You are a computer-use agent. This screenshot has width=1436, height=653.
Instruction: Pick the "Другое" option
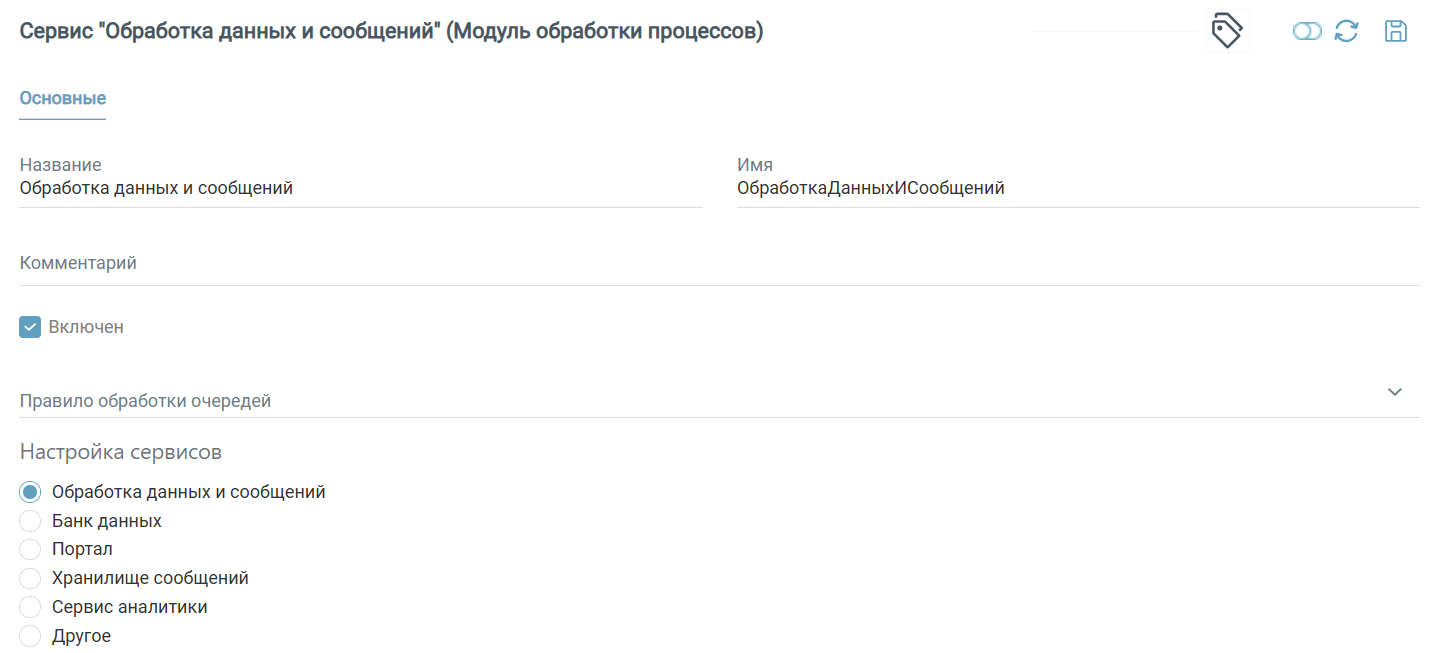pyautogui.click(x=29, y=635)
